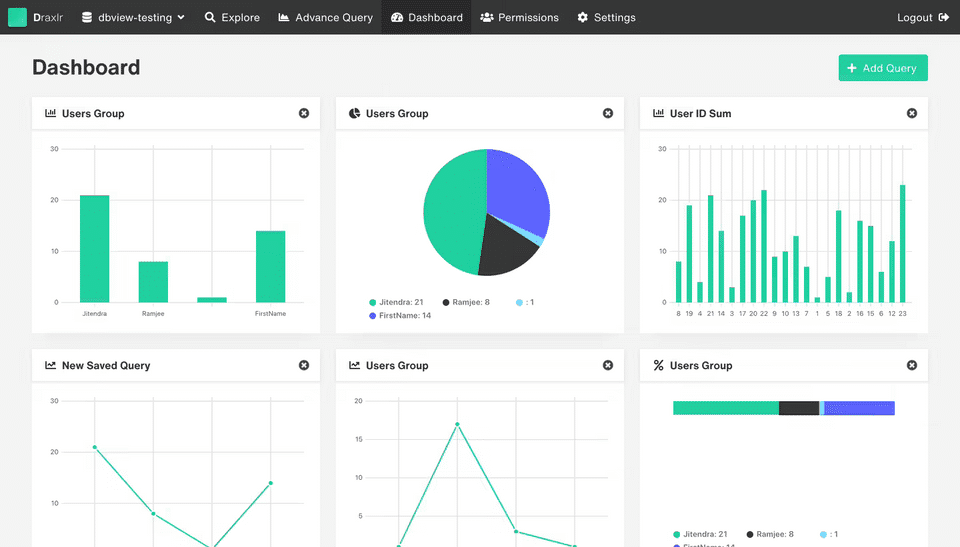
Task: Click the Add Query button
Action: point(883,68)
